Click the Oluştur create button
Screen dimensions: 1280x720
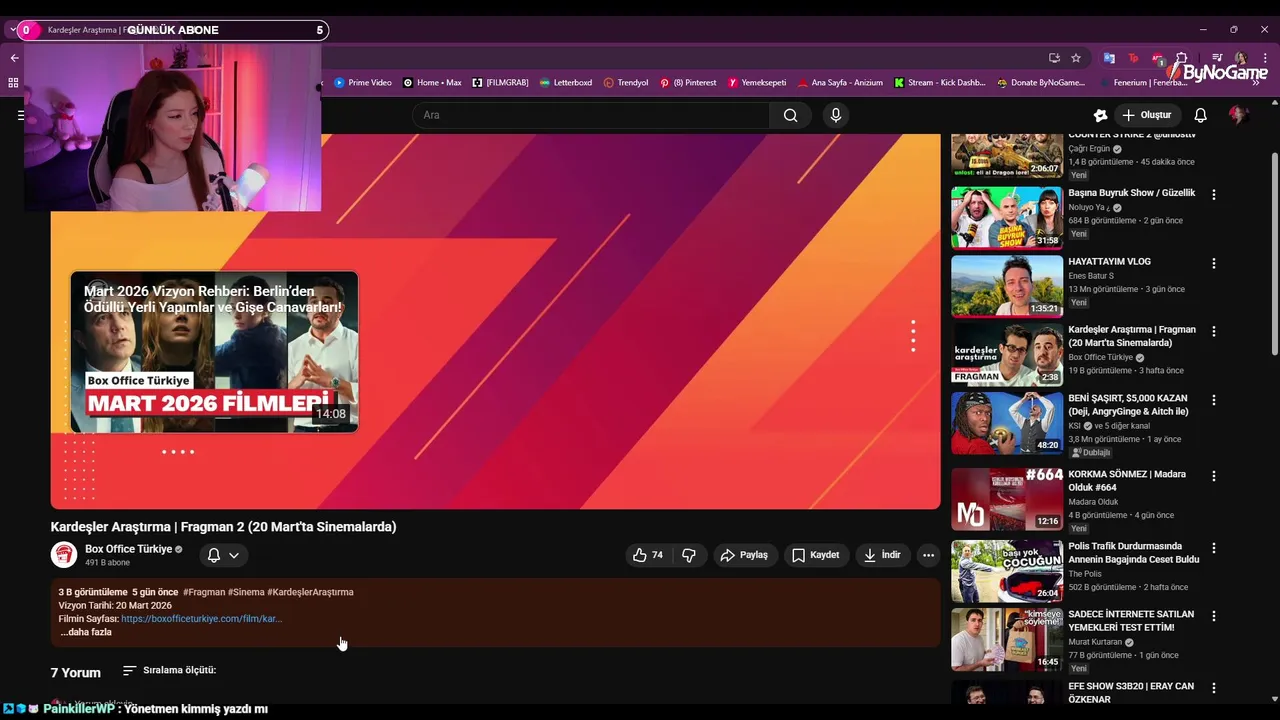[x=1146, y=115]
